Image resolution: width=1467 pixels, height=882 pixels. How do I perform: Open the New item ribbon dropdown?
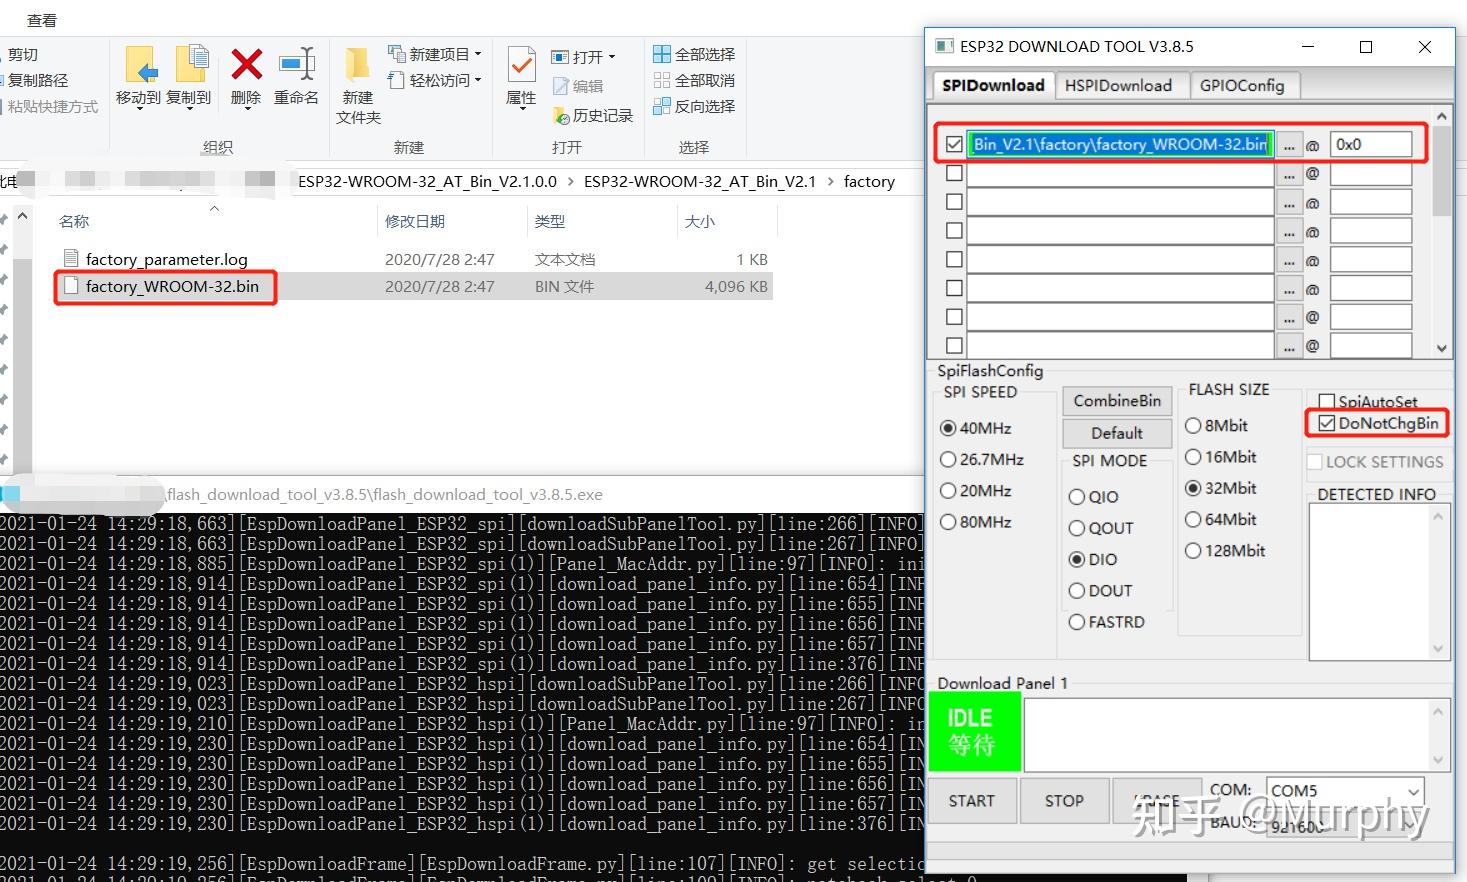(x=434, y=54)
